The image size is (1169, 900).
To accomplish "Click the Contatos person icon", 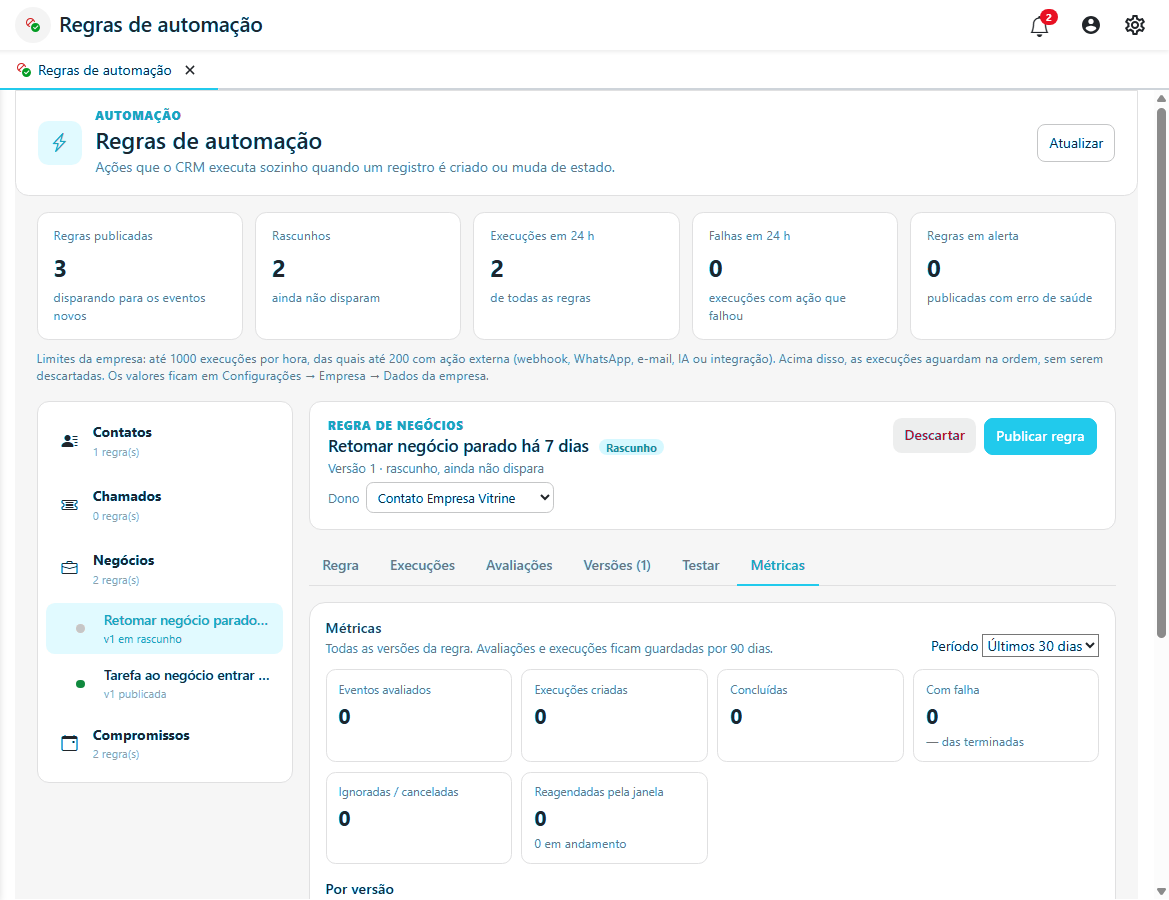I will tap(69, 441).
